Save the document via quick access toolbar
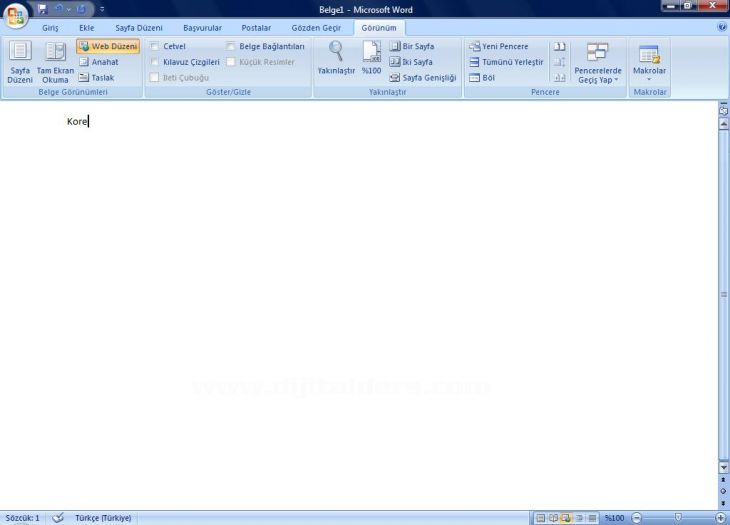The image size is (730, 525). pyautogui.click(x=43, y=9)
